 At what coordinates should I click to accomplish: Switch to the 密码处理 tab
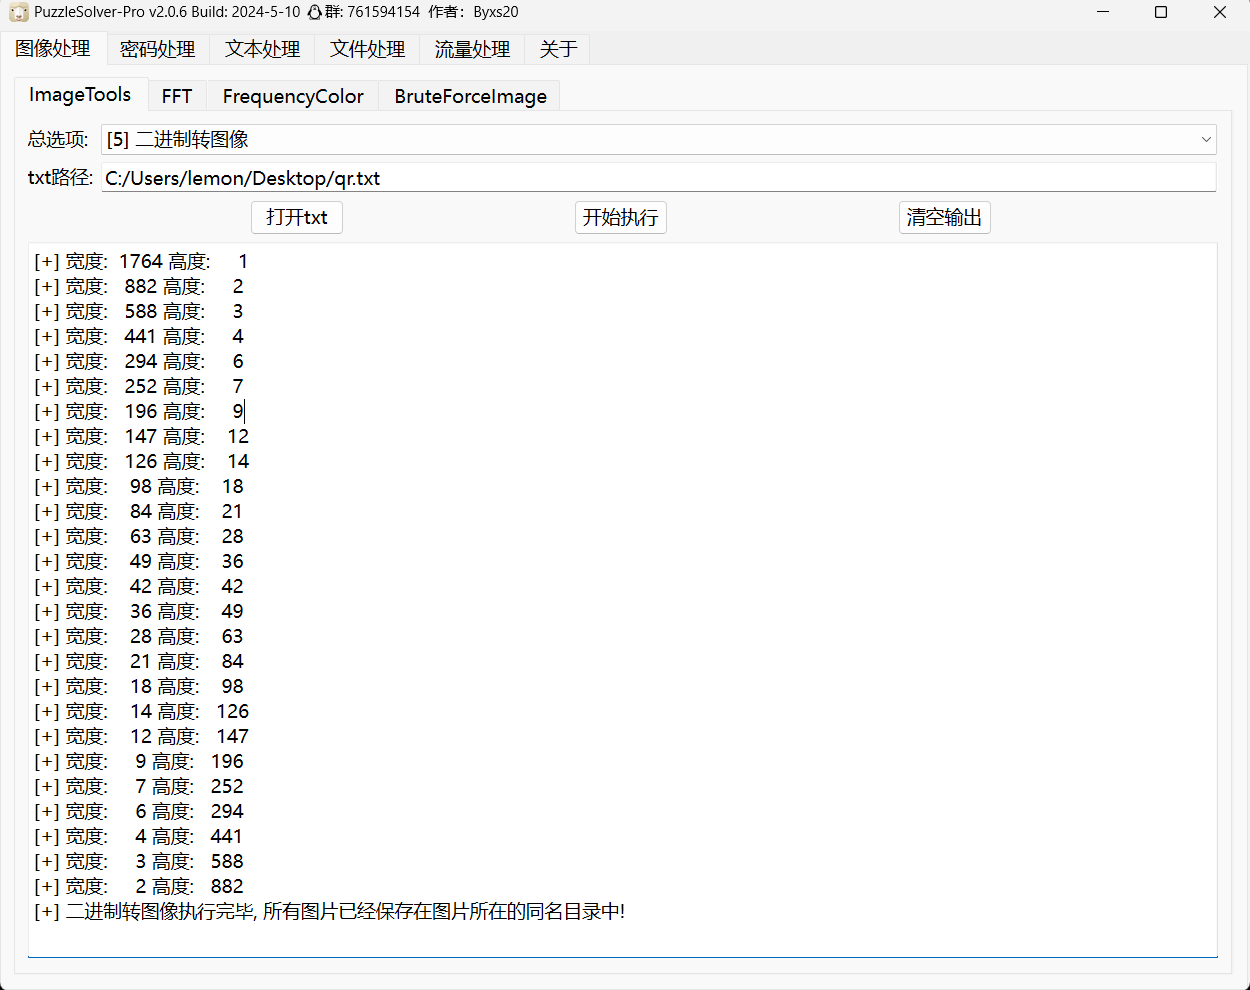pyautogui.click(x=158, y=49)
